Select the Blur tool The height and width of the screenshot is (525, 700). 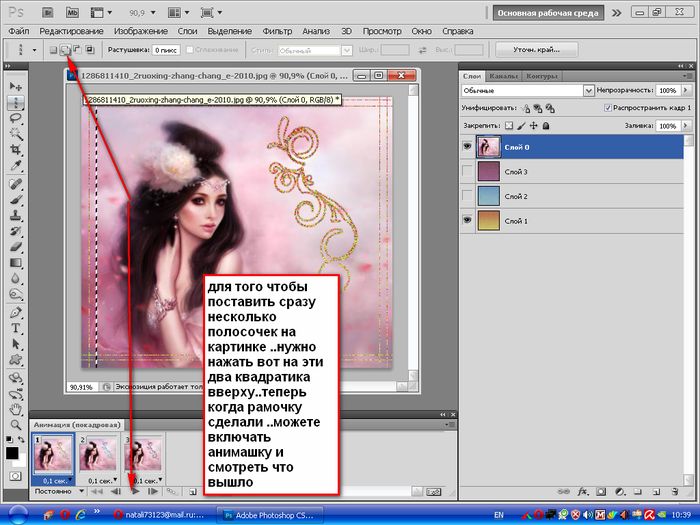(16, 279)
